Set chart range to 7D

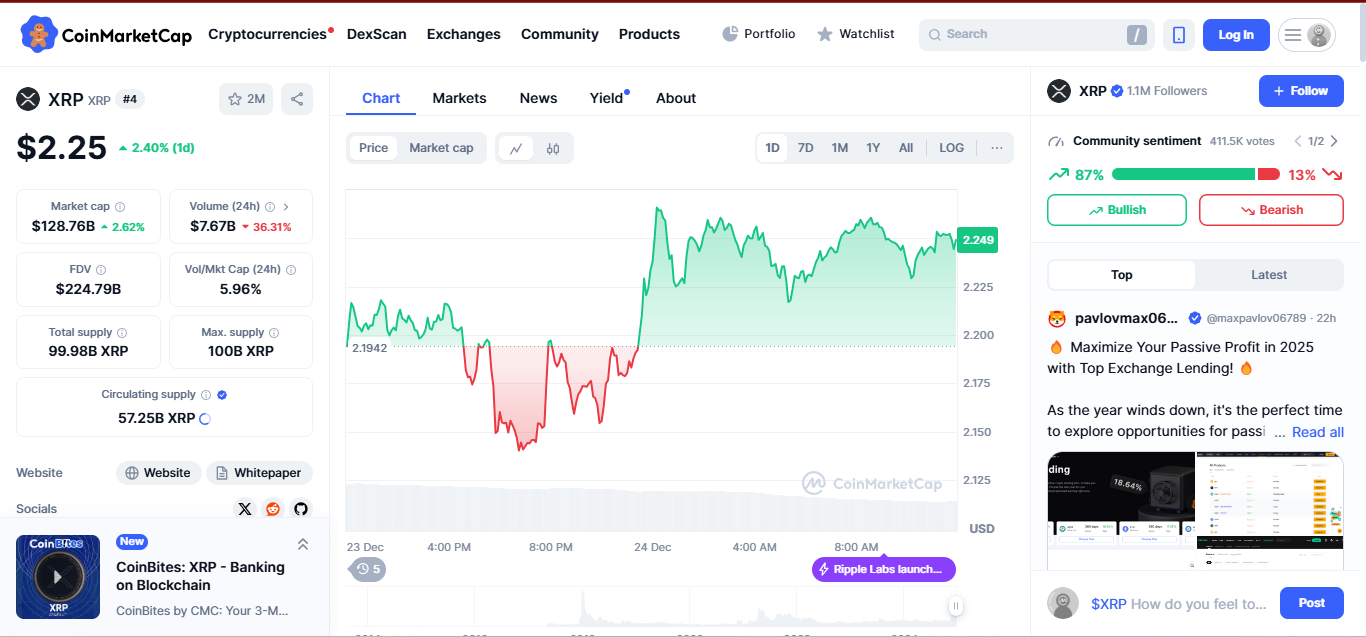point(805,148)
